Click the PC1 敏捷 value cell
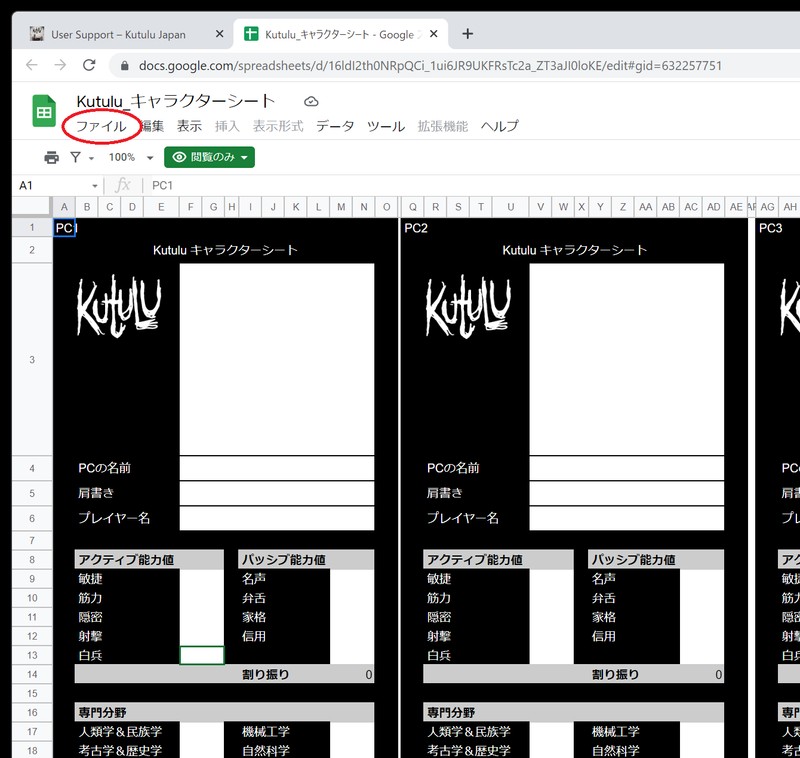800x758 pixels. point(202,579)
